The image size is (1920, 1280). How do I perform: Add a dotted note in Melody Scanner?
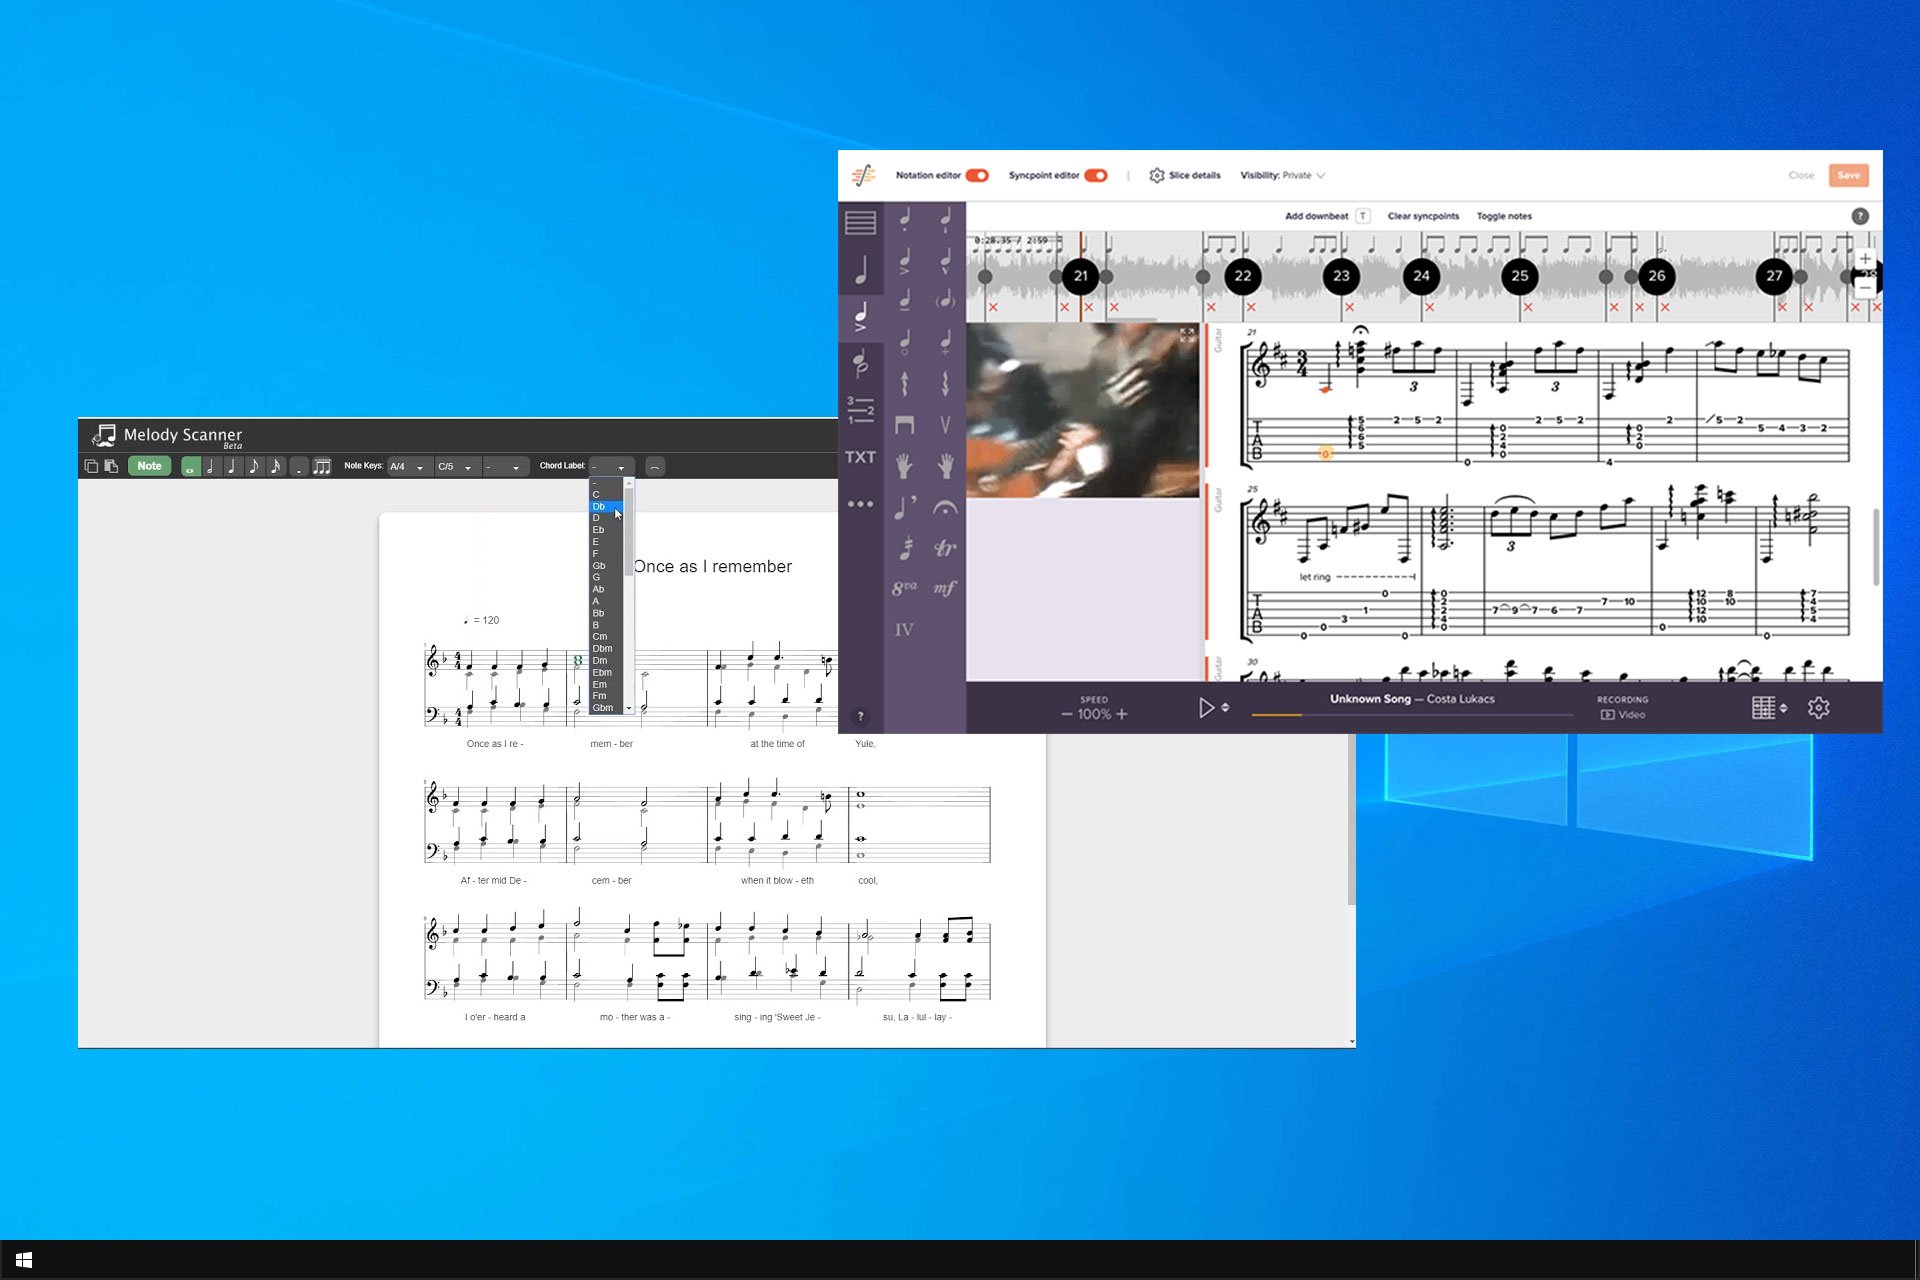(298, 466)
